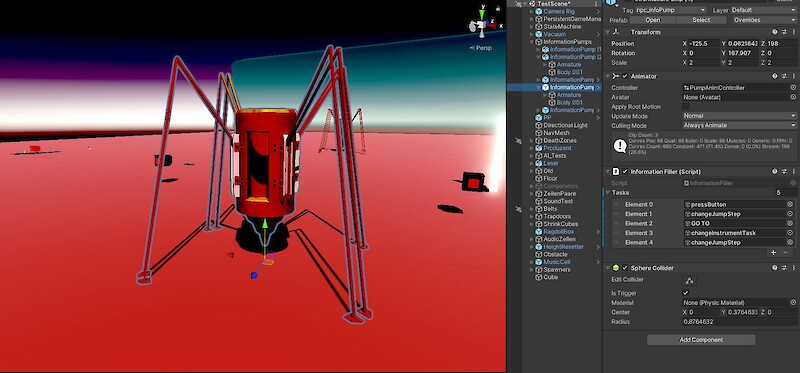Open Information Filler preset icon

pos(784,171)
